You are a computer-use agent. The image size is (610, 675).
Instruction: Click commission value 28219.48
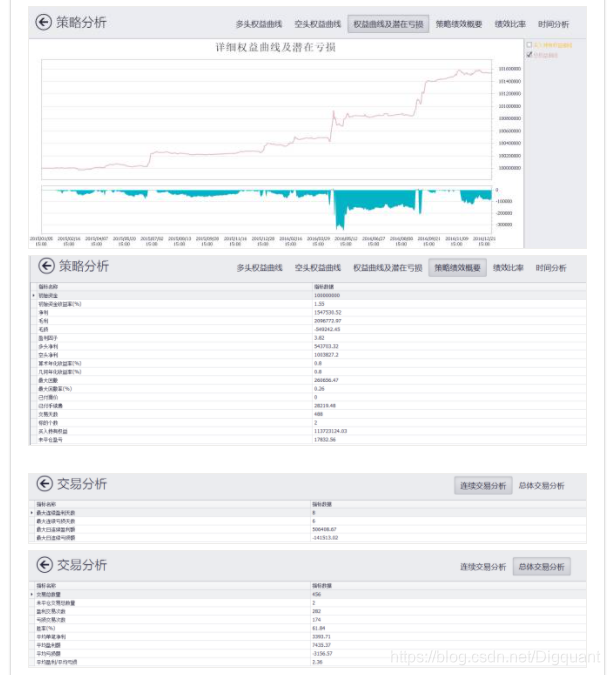tap(325, 406)
